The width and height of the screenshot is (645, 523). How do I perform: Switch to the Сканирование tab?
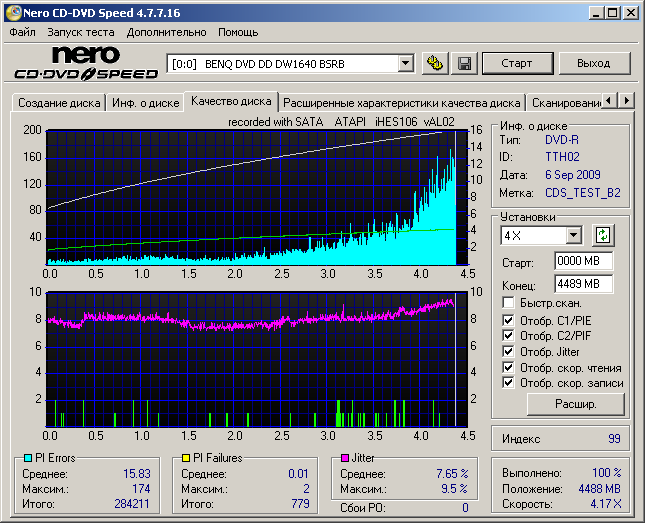coord(565,102)
